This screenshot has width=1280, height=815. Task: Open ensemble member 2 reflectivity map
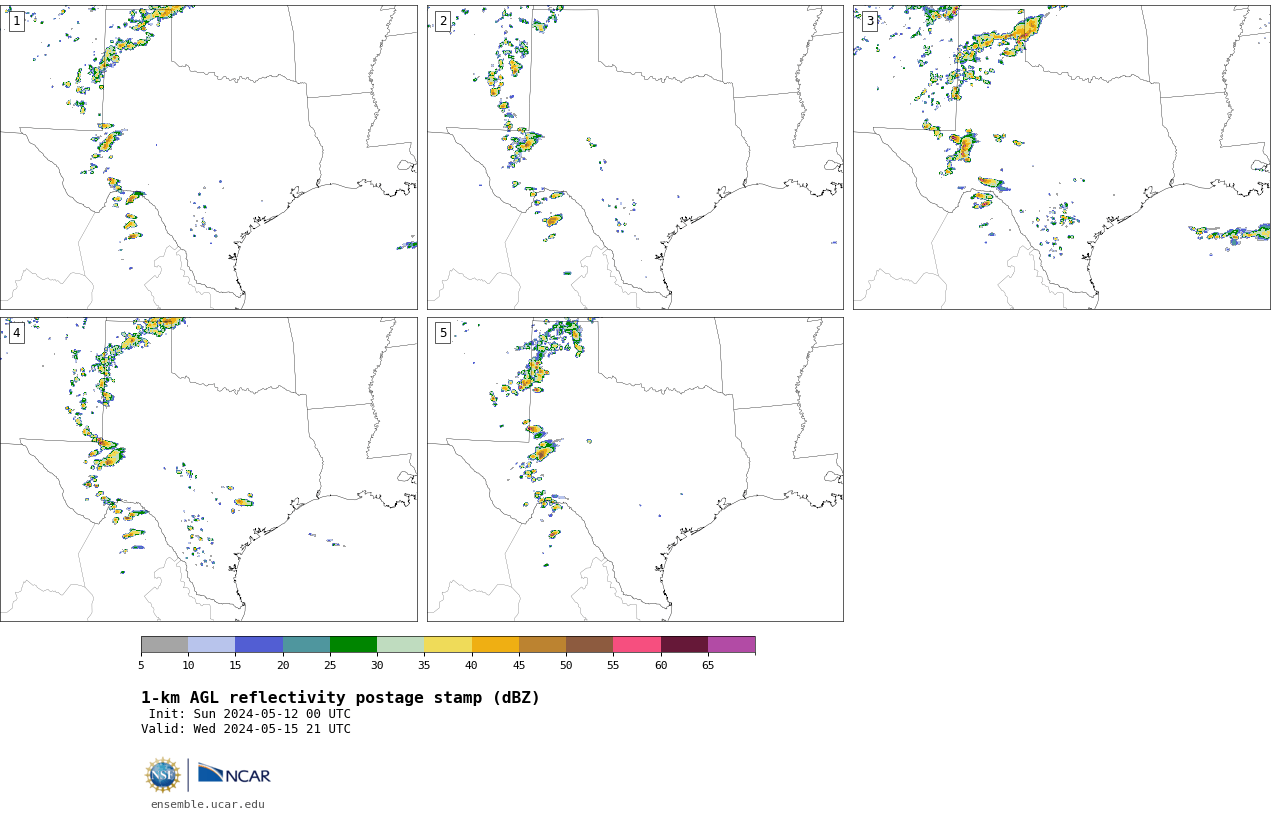click(635, 157)
